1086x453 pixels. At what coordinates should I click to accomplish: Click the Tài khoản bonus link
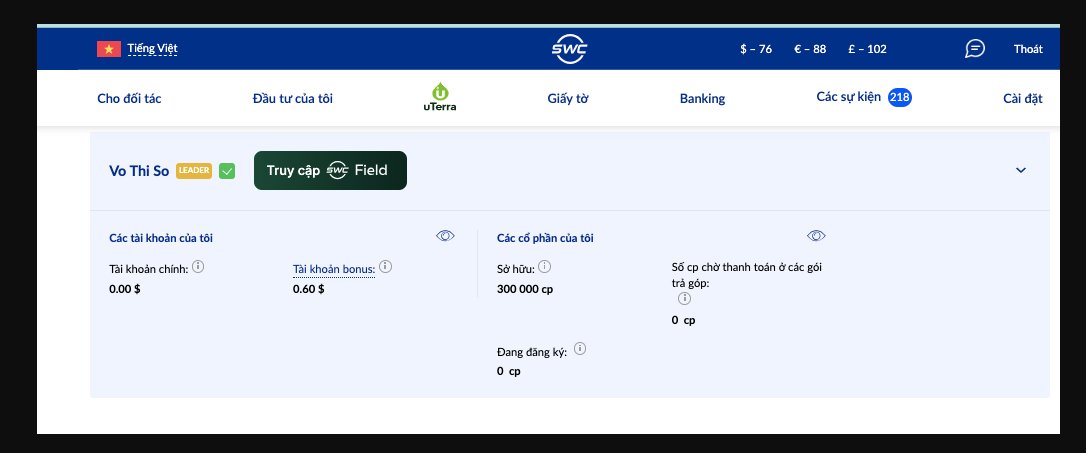333,269
